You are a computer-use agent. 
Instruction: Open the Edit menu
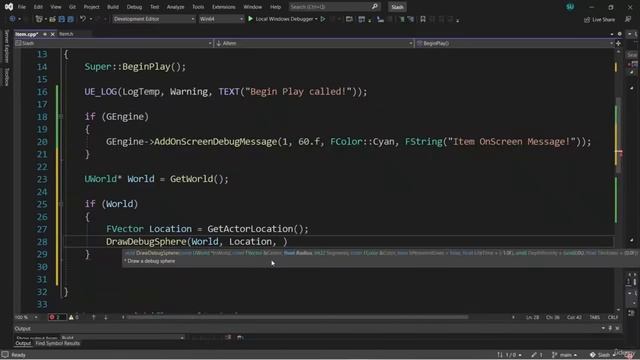point(38,7)
